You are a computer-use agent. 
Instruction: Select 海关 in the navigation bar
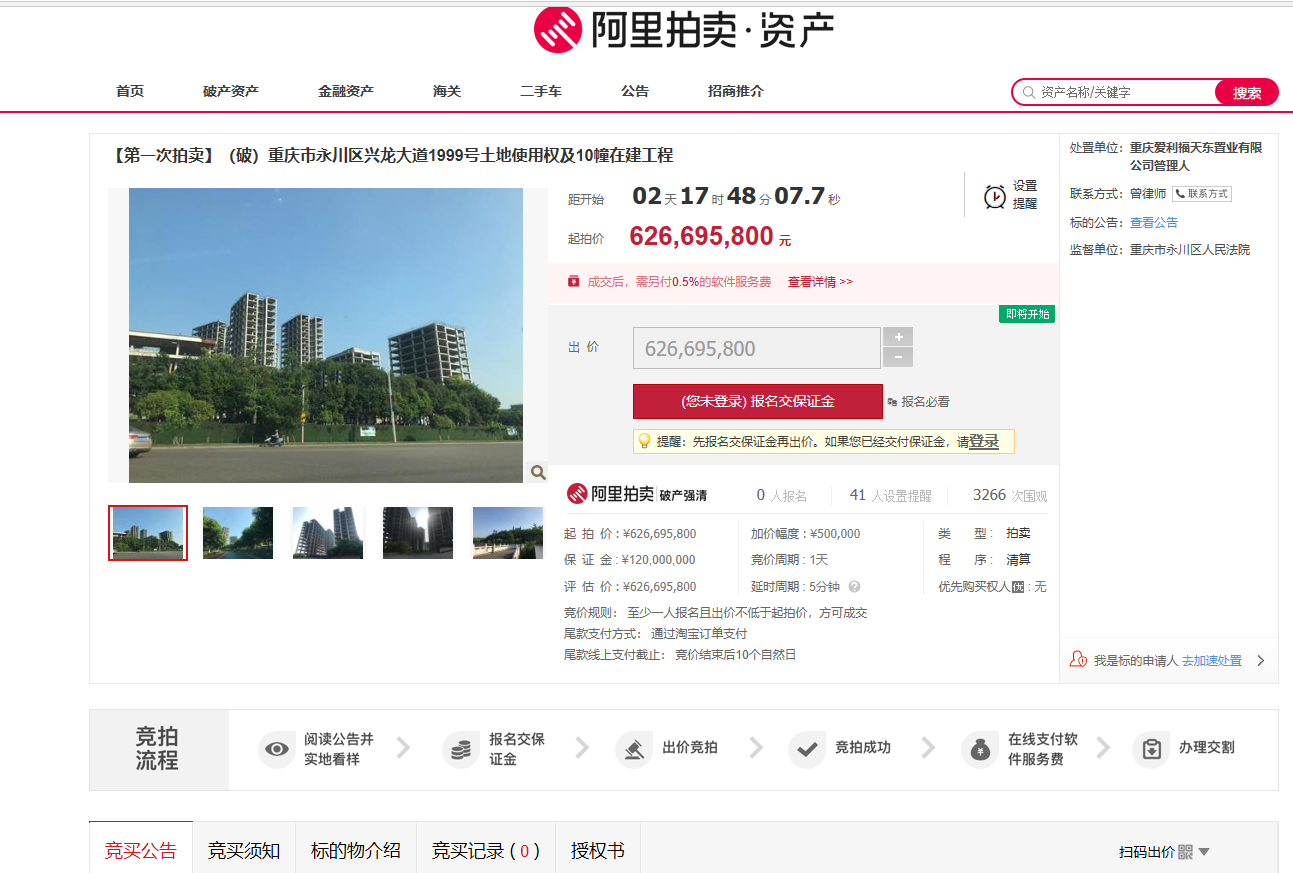[x=447, y=91]
